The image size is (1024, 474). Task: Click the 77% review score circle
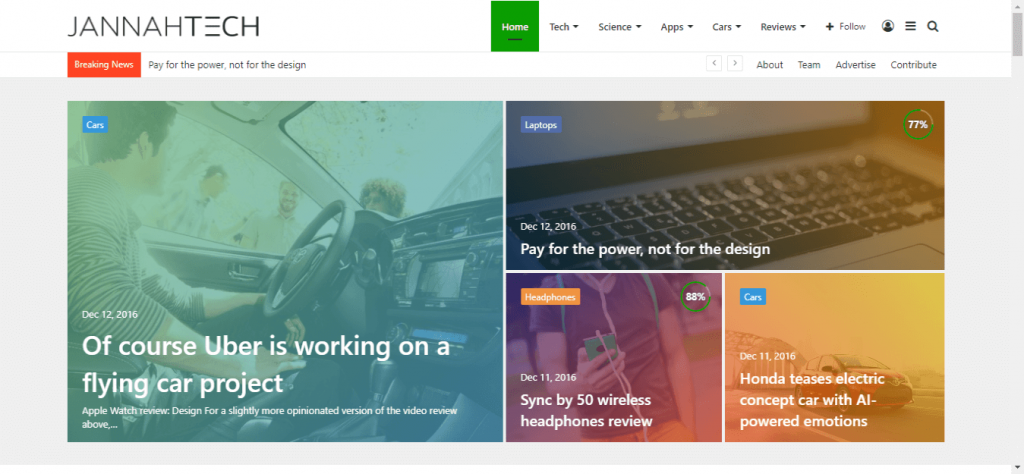click(x=918, y=124)
